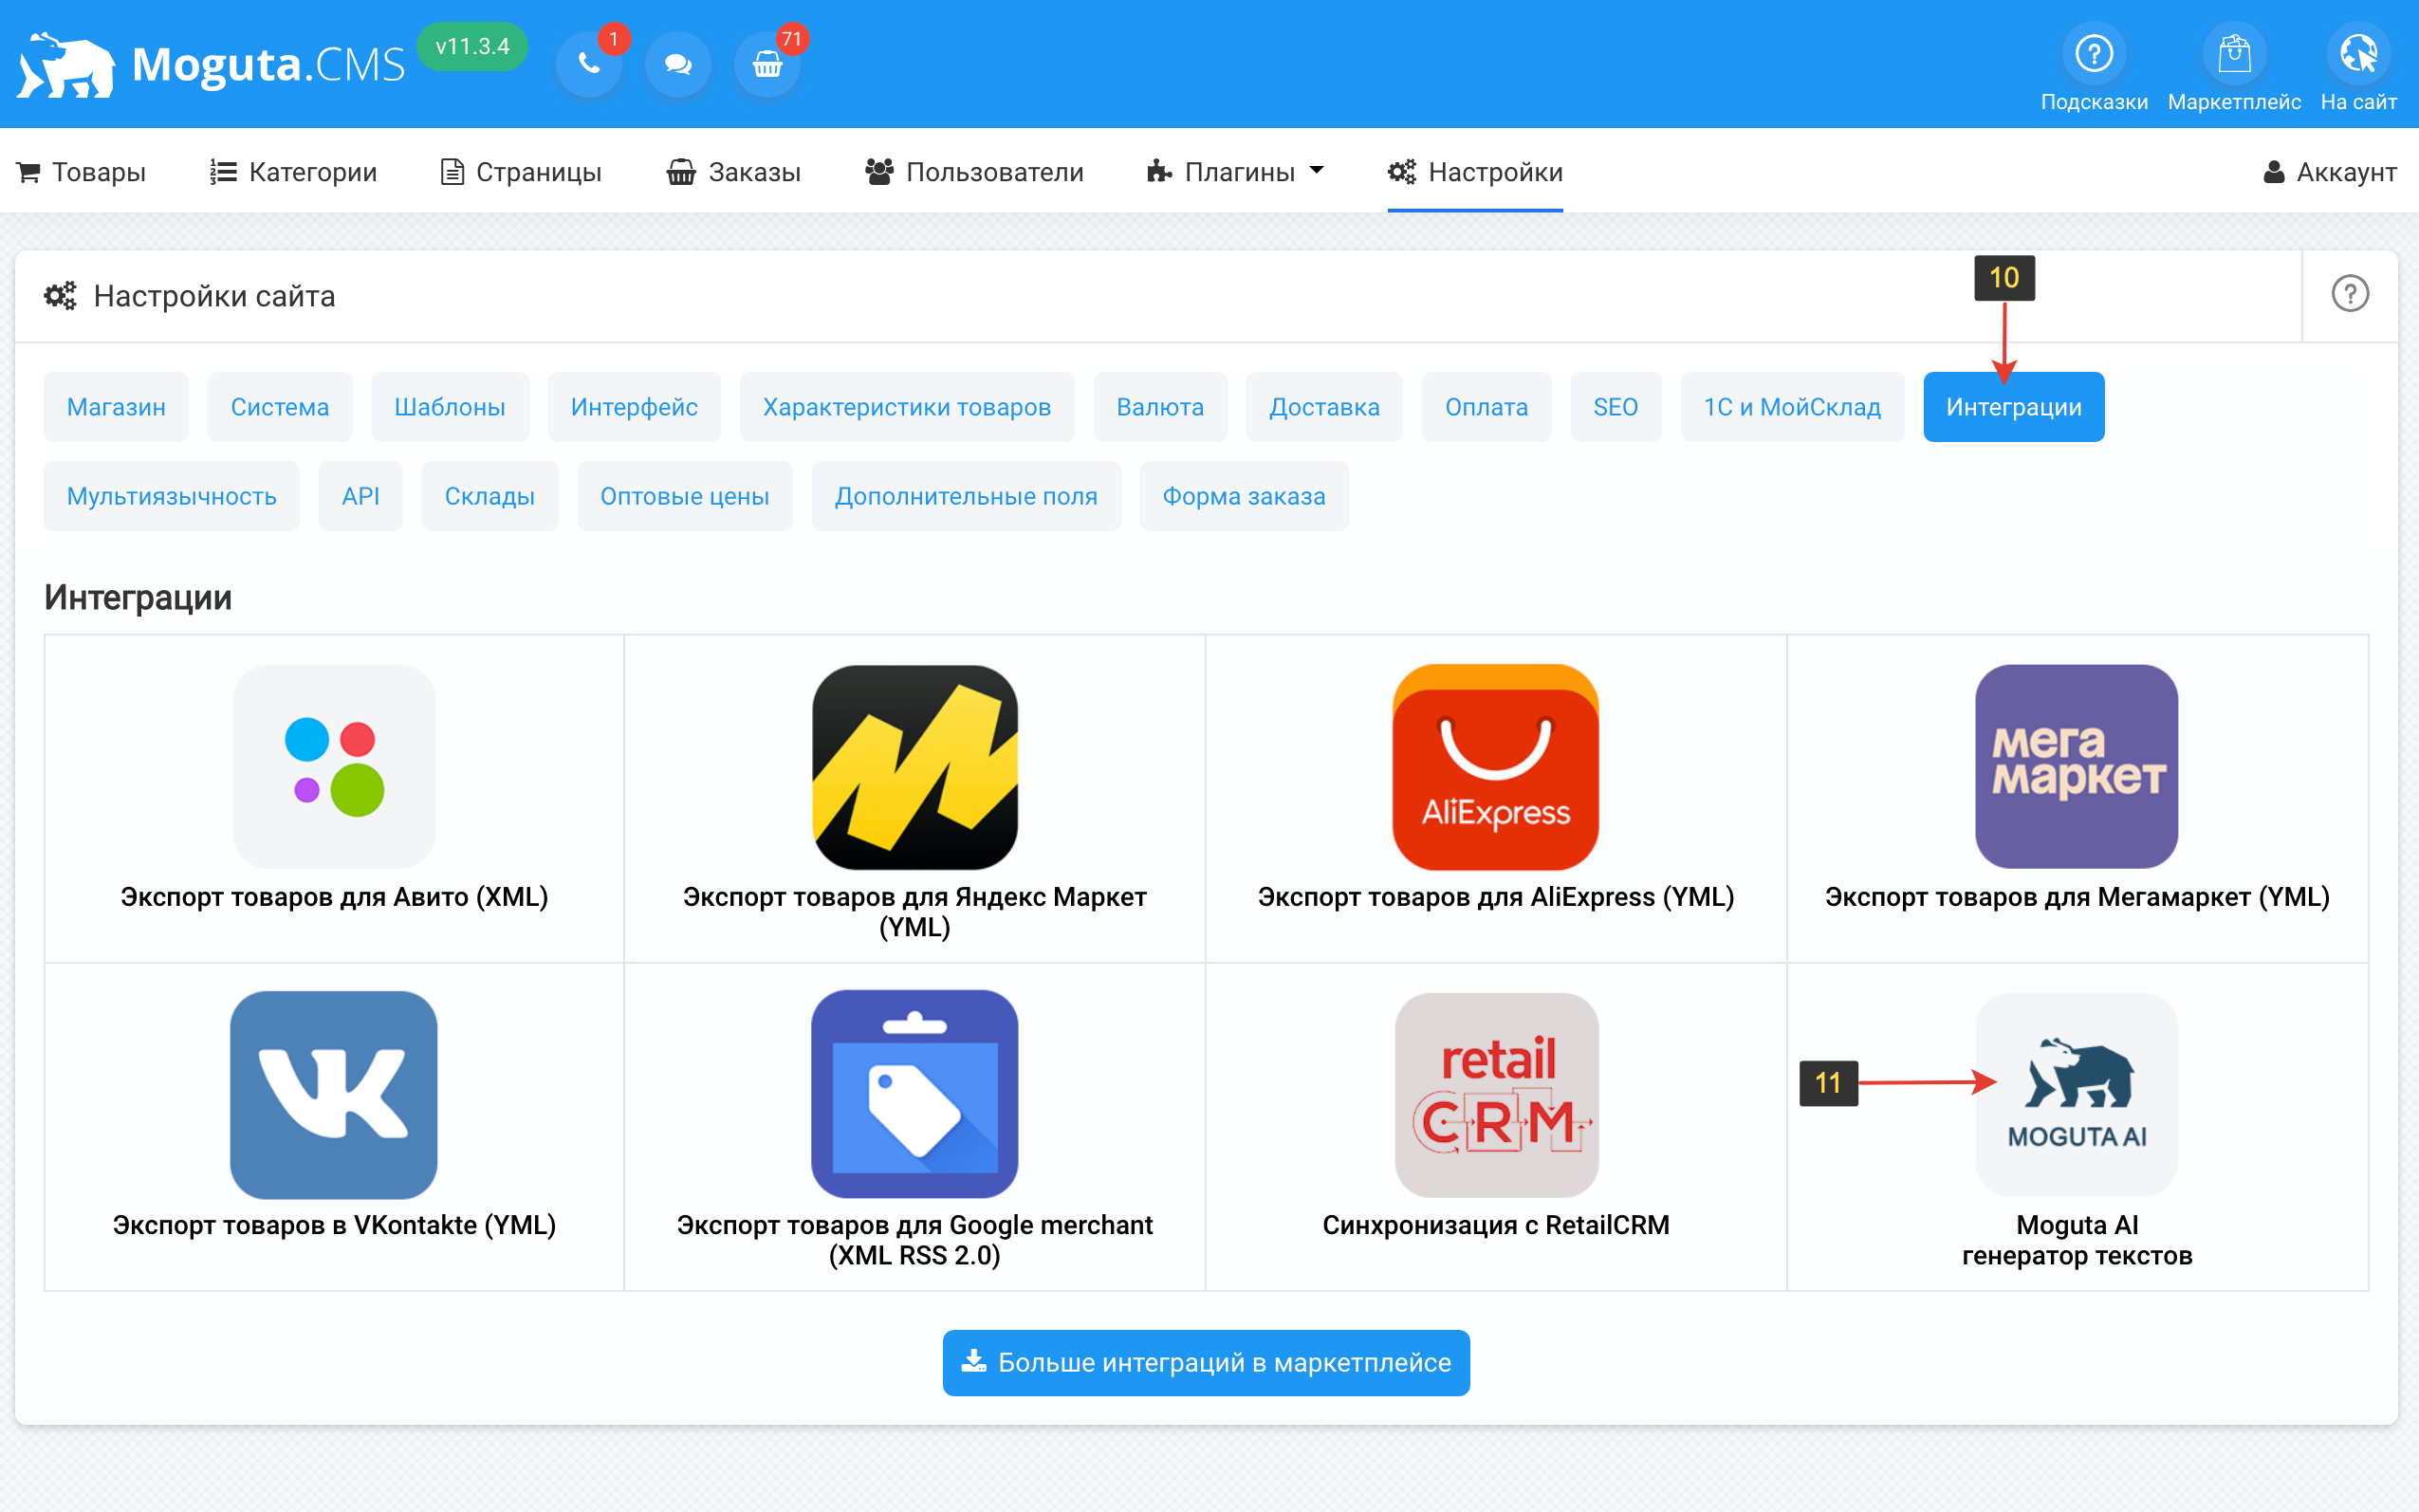Image resolution: width=2419 pixels, height=1512 pixels.
Task: Click the phone calls notification icon
Action: [589, 65]
